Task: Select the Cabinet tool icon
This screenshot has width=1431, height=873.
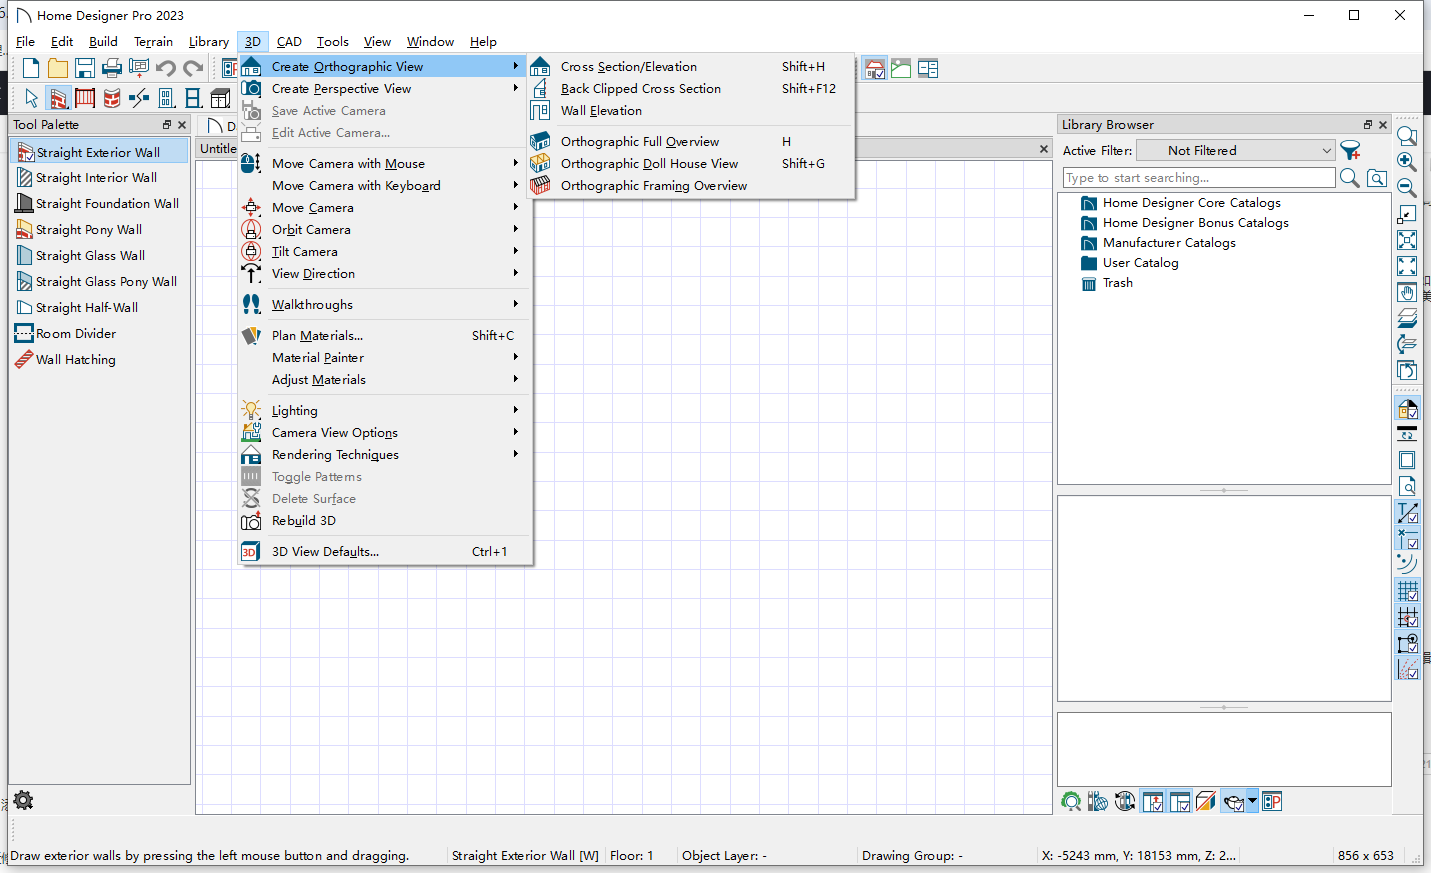Action: pos(220,98)
